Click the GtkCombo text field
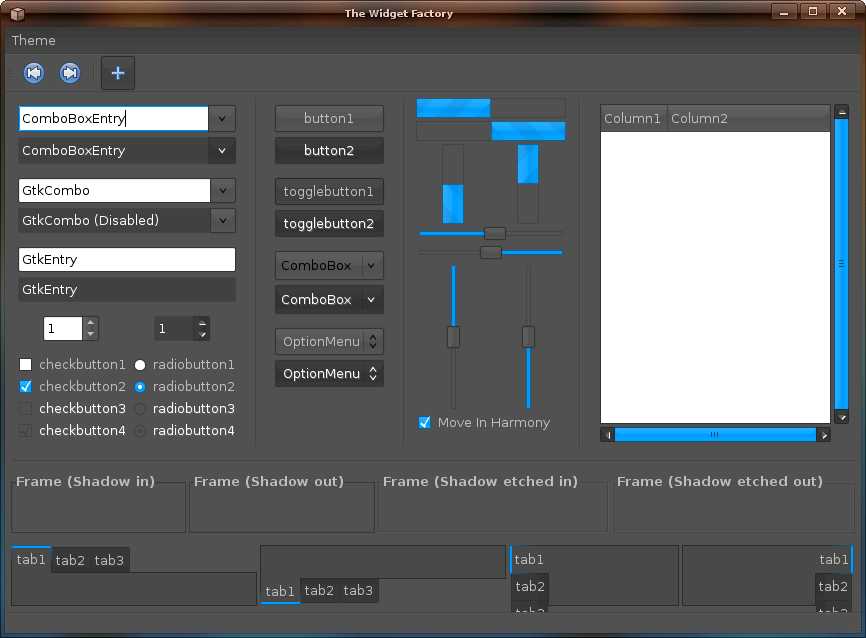Image resolution: width=866 pixels, height=638 pixels. click(x=114, y=191)
